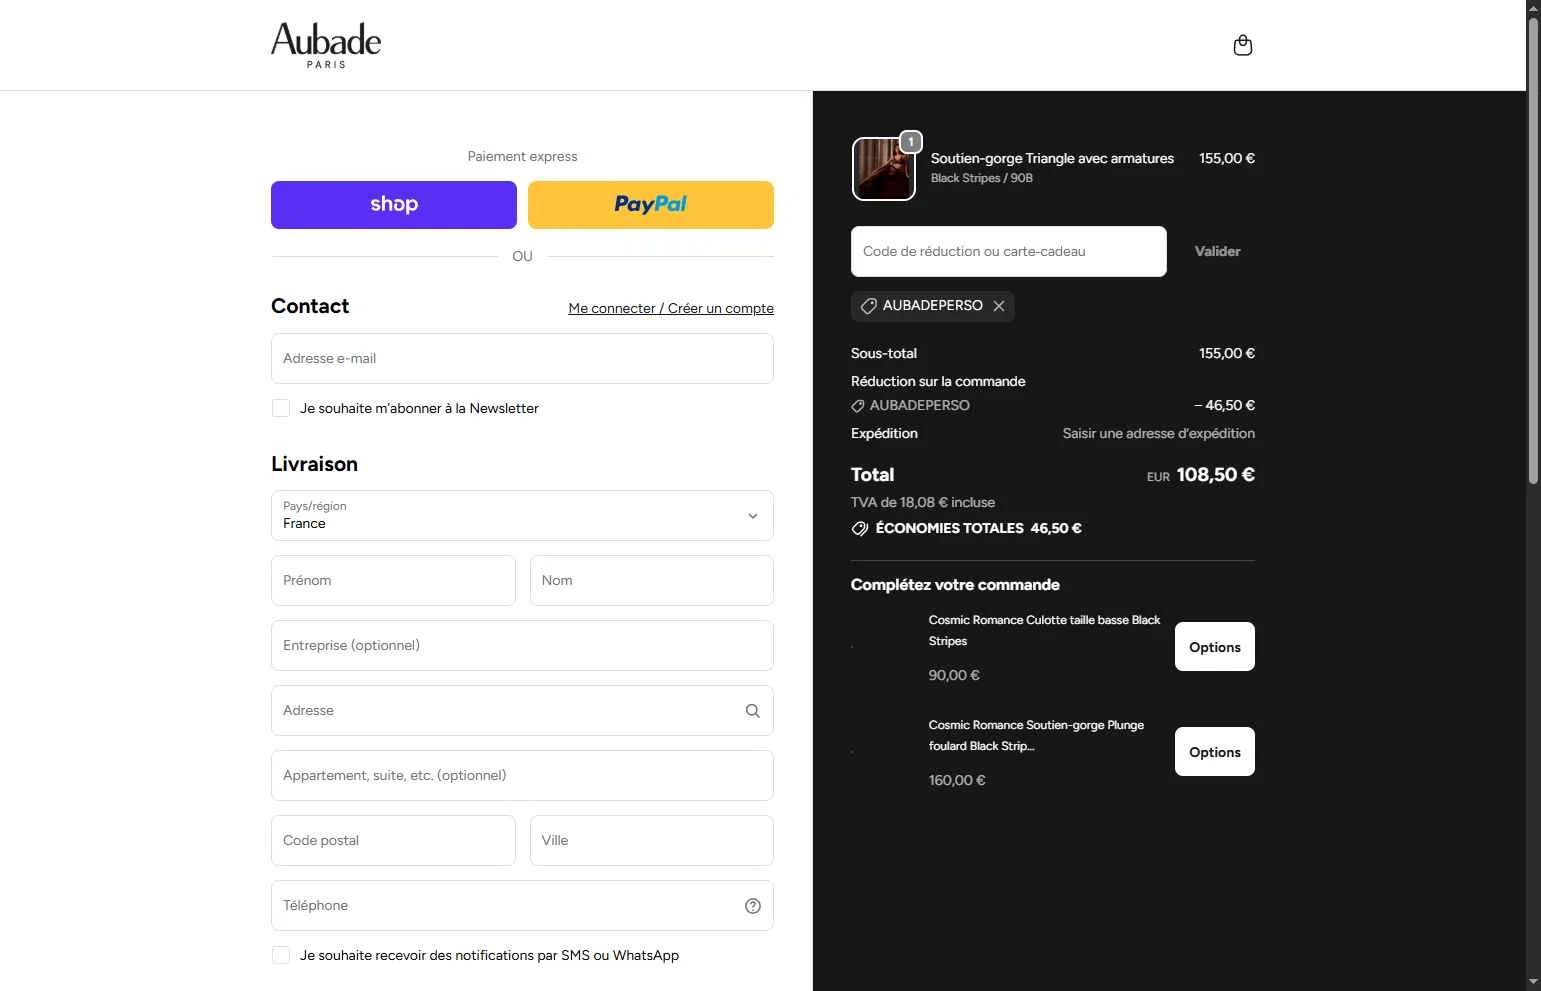
Task: Click ÉCONOMIES TOTALES 46,50 € text
Action: coord(978,528)
